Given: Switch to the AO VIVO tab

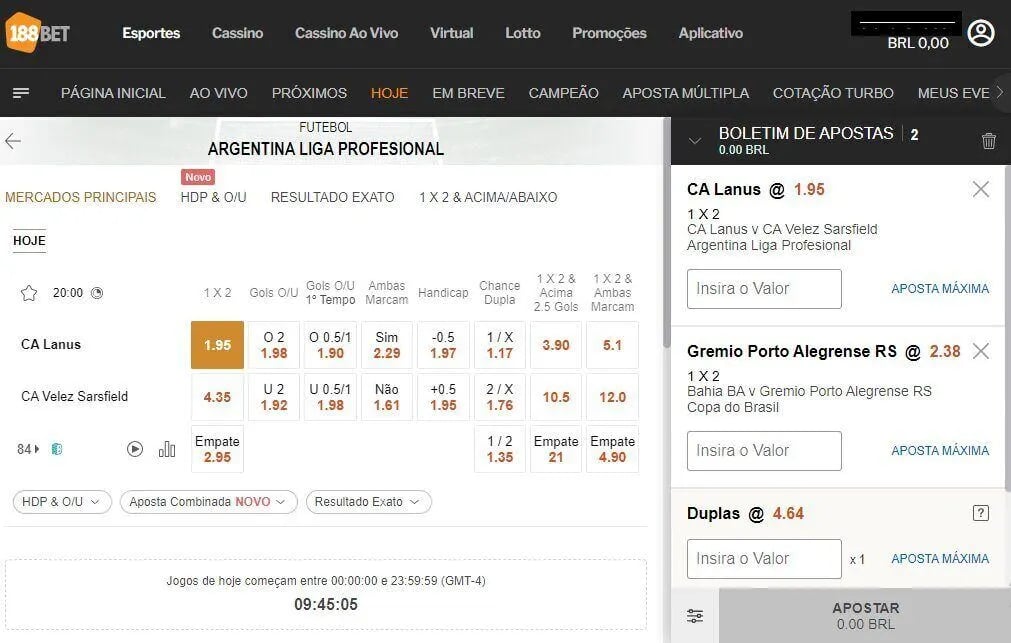Looking at the screenshot, I should pyautogui.click(x=219, y=93).
